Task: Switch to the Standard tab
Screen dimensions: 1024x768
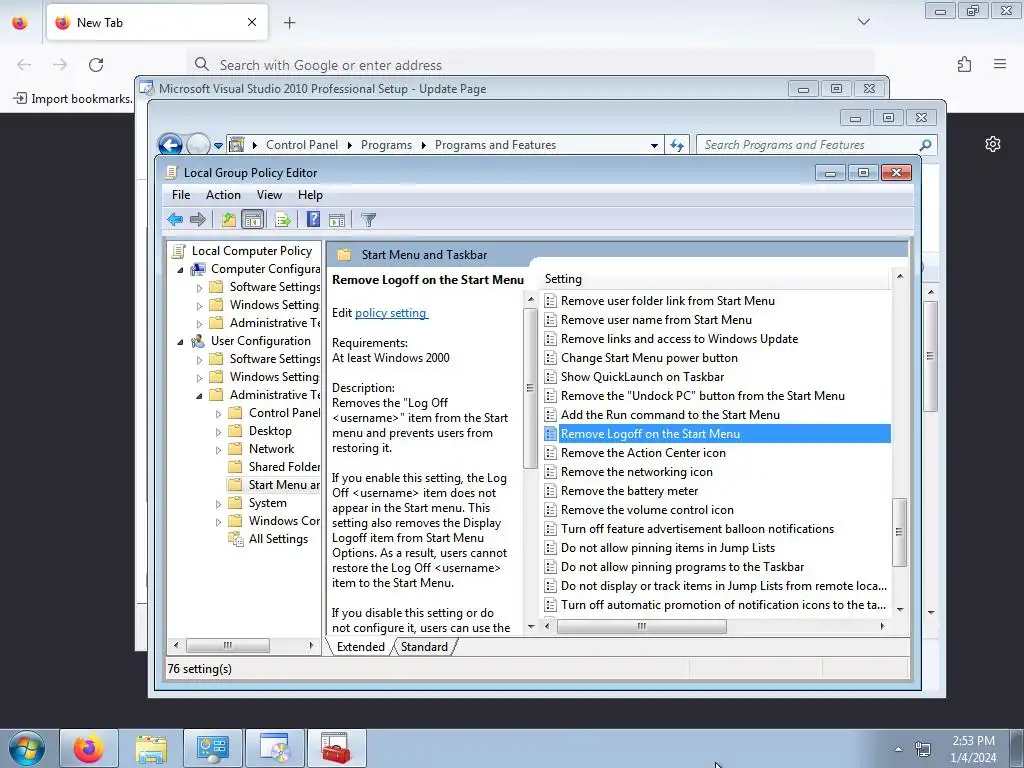Action: point(424,647)
